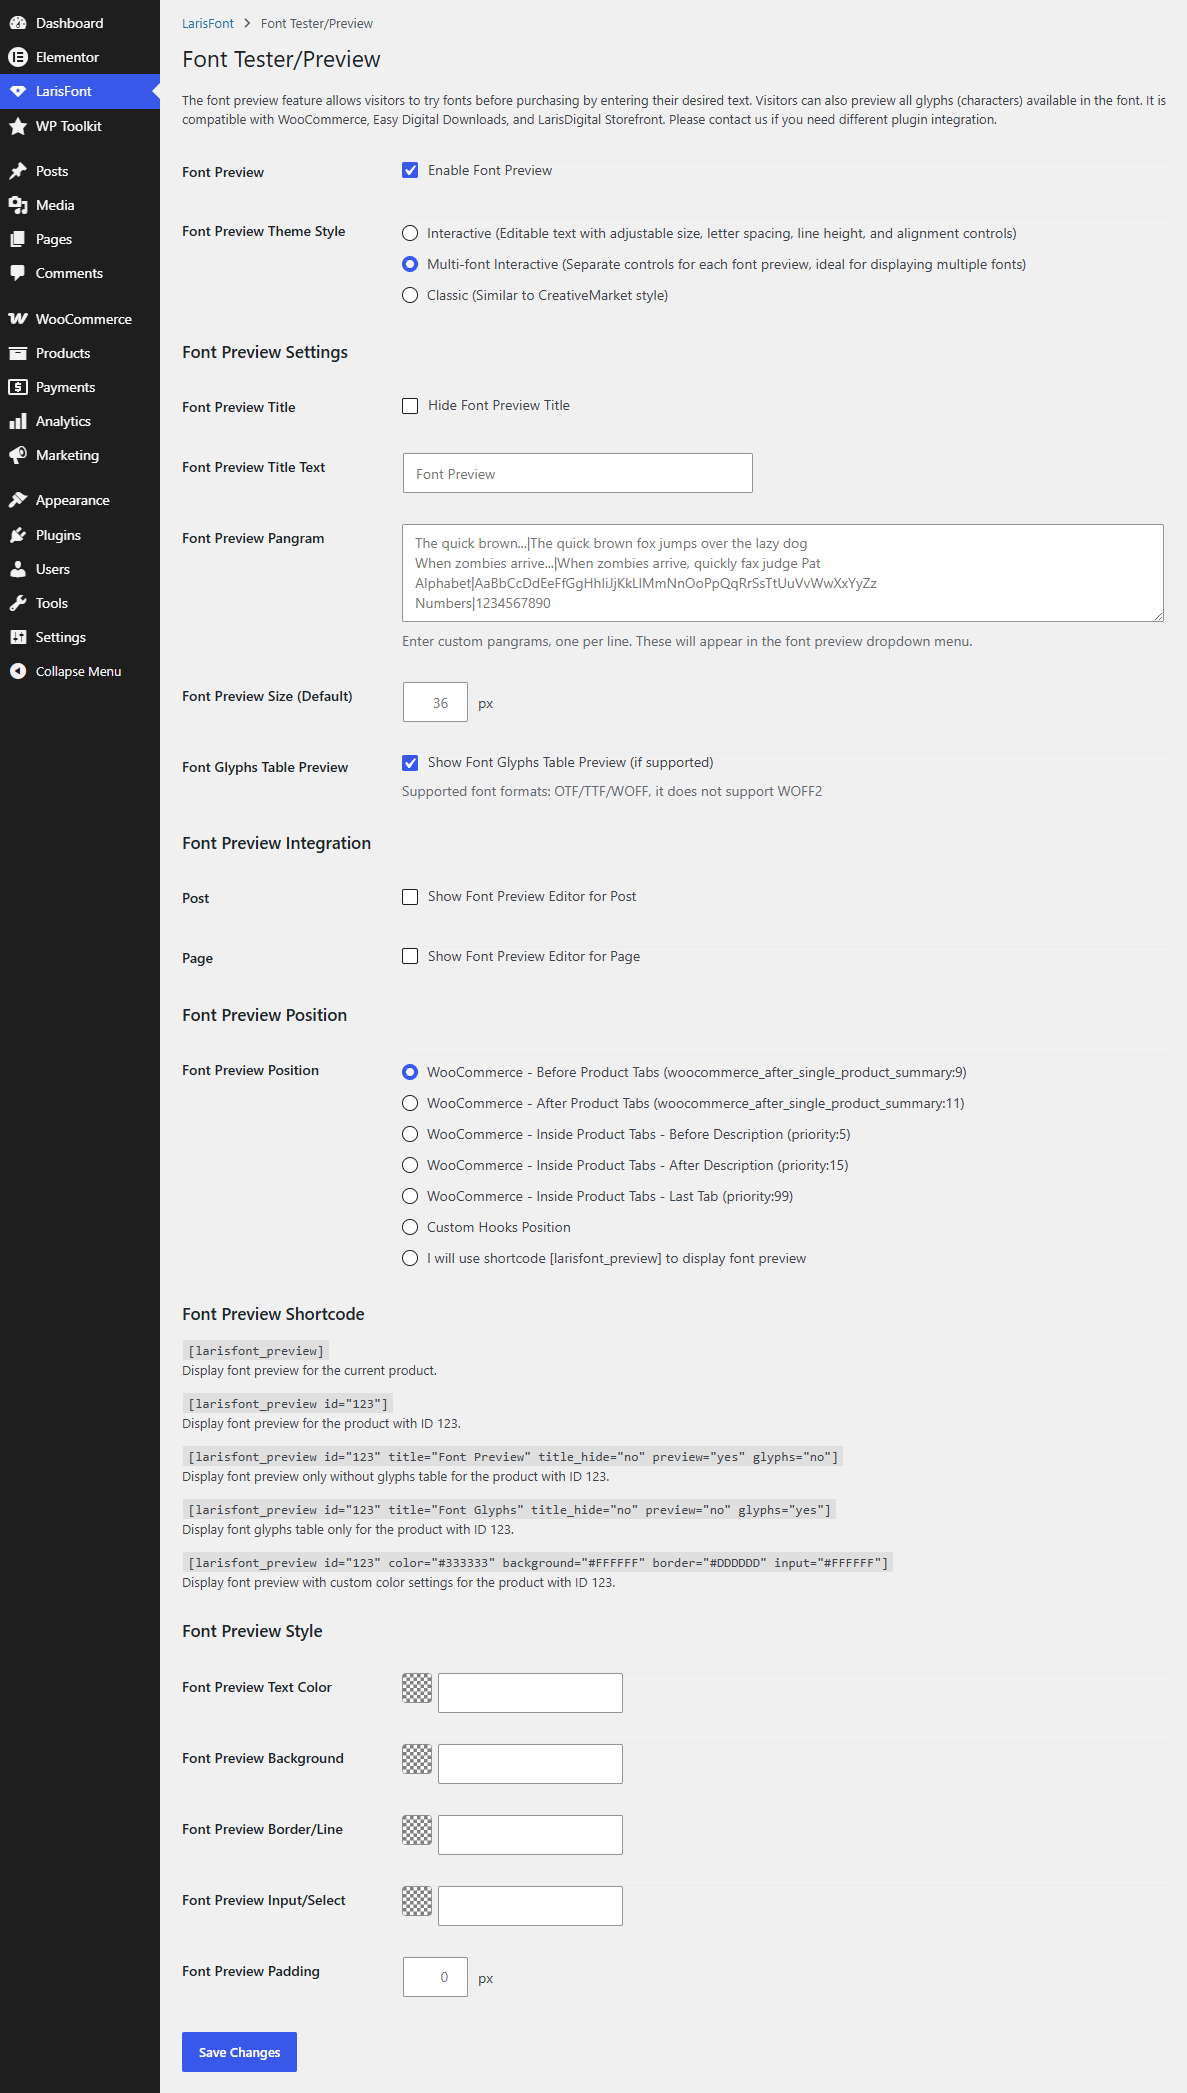Click the Media icon in sidebar
This screenshot has width=1187, height=2093.
(x=18, y=205)
